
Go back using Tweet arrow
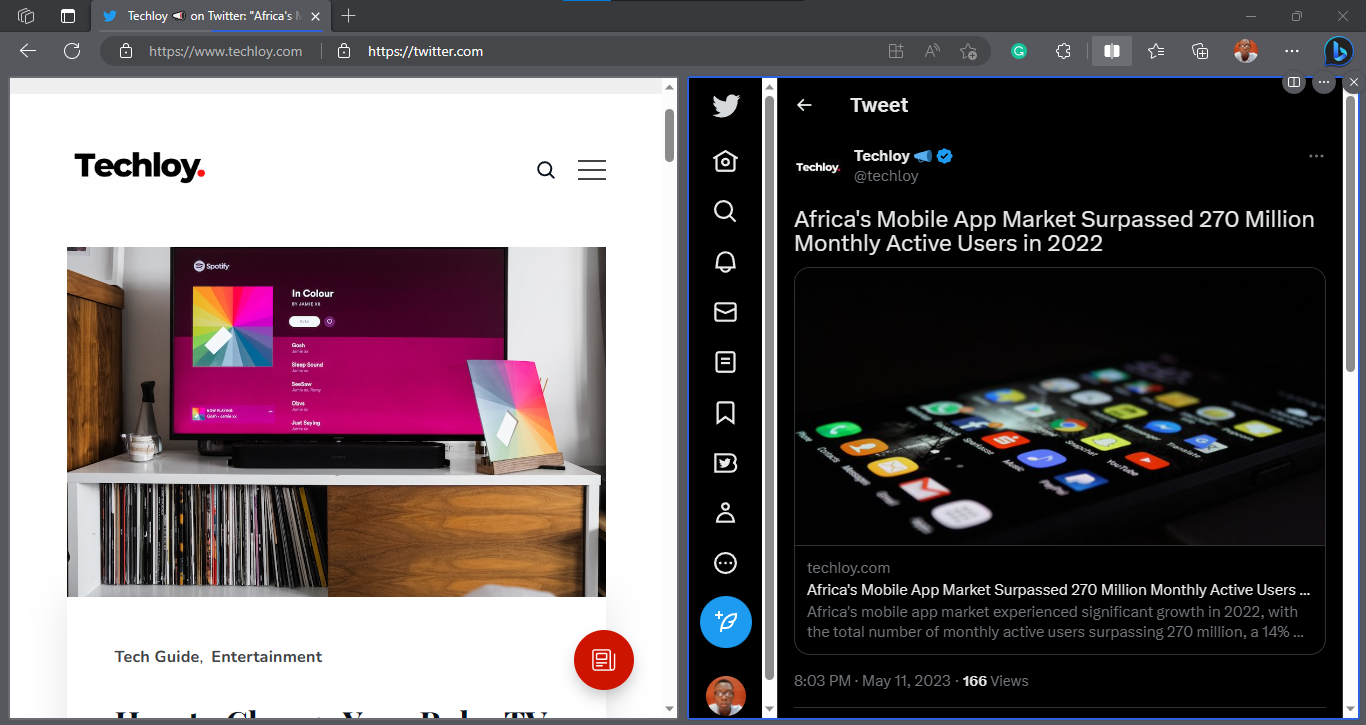pos(804,105)
